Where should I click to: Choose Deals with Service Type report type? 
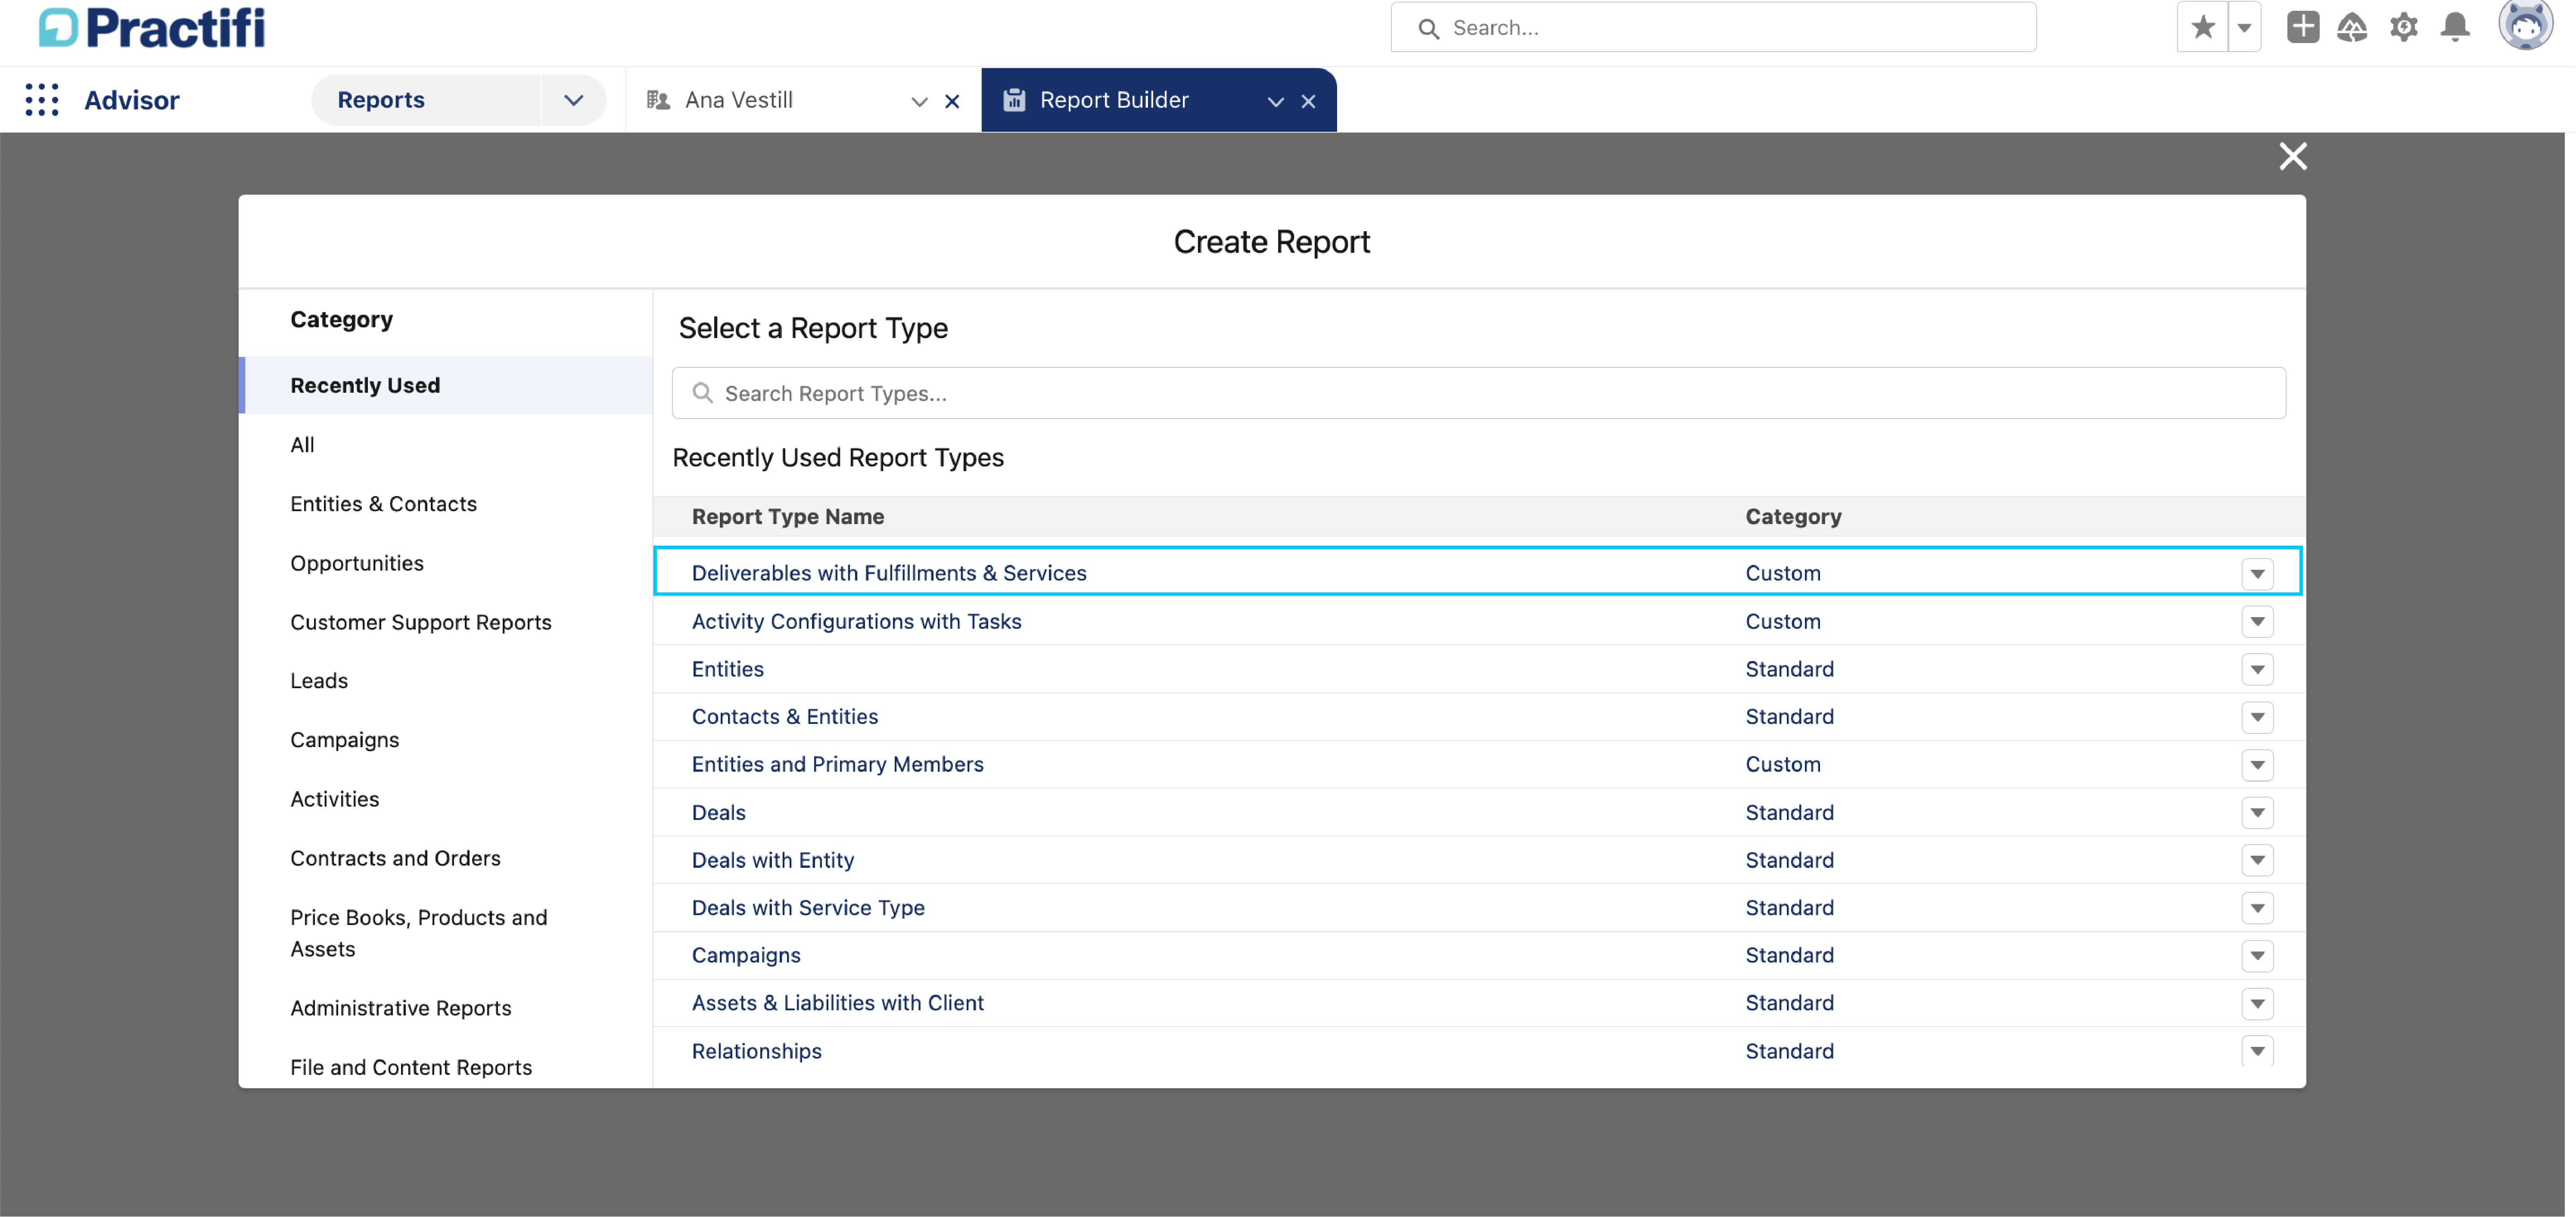click(x=808, y=907)
